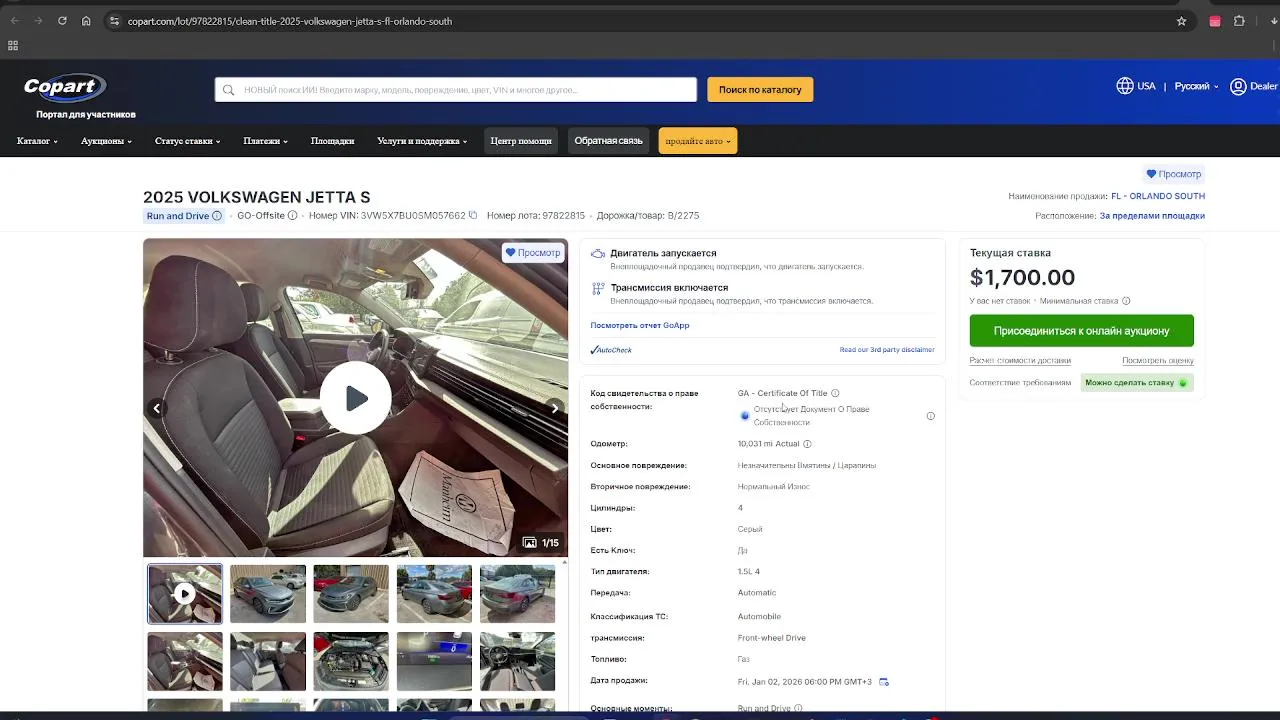Image resolution: width=1280 pixels, height=720 pixels.
Task: Open the Площадки menu item
Action: click(332, 141)
